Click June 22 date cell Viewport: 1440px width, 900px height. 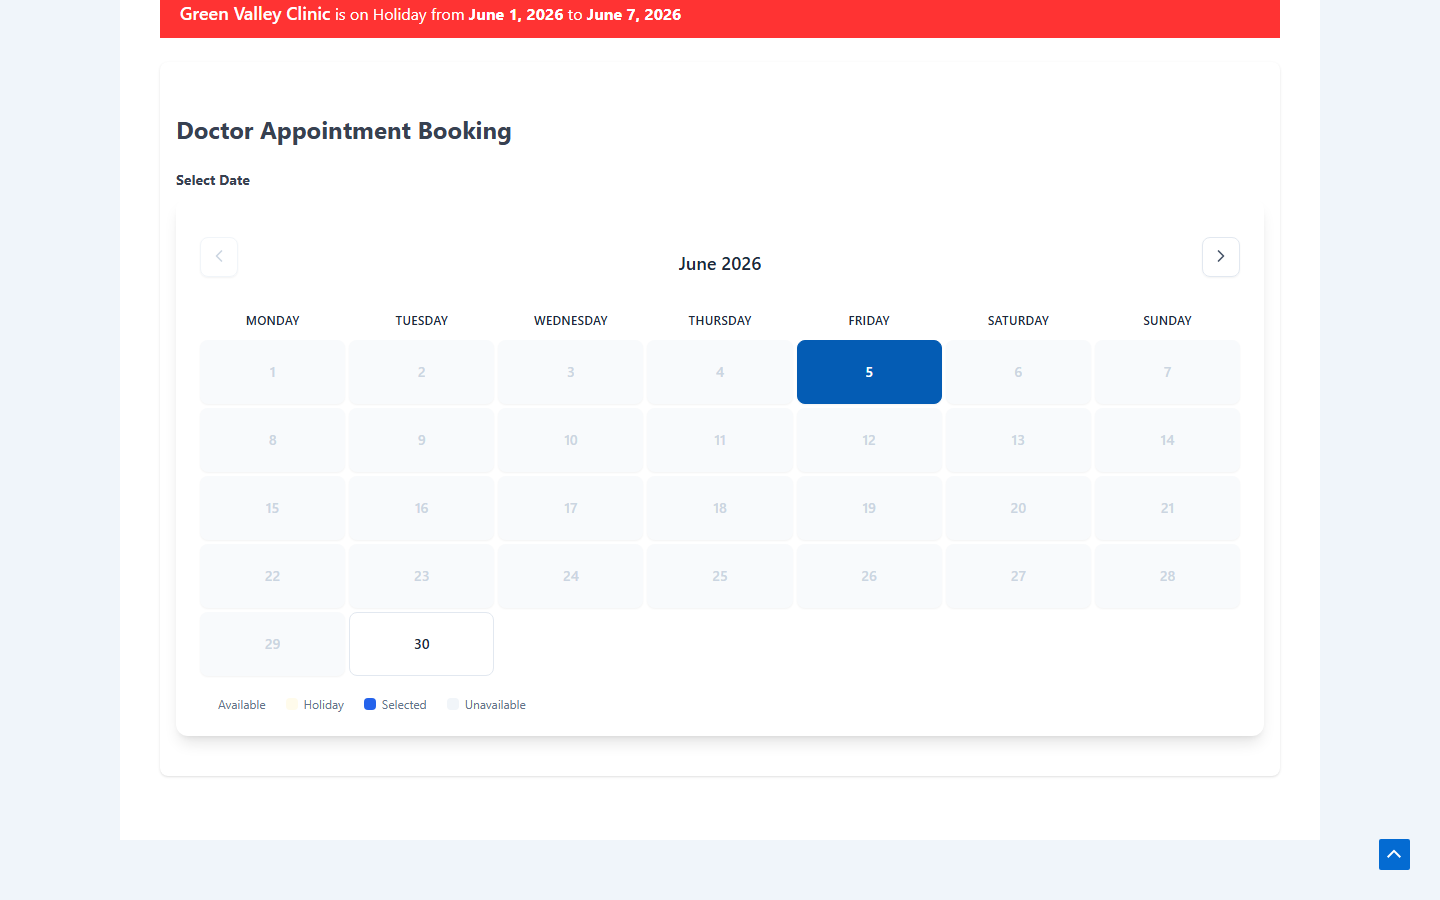tap(272, 576)
